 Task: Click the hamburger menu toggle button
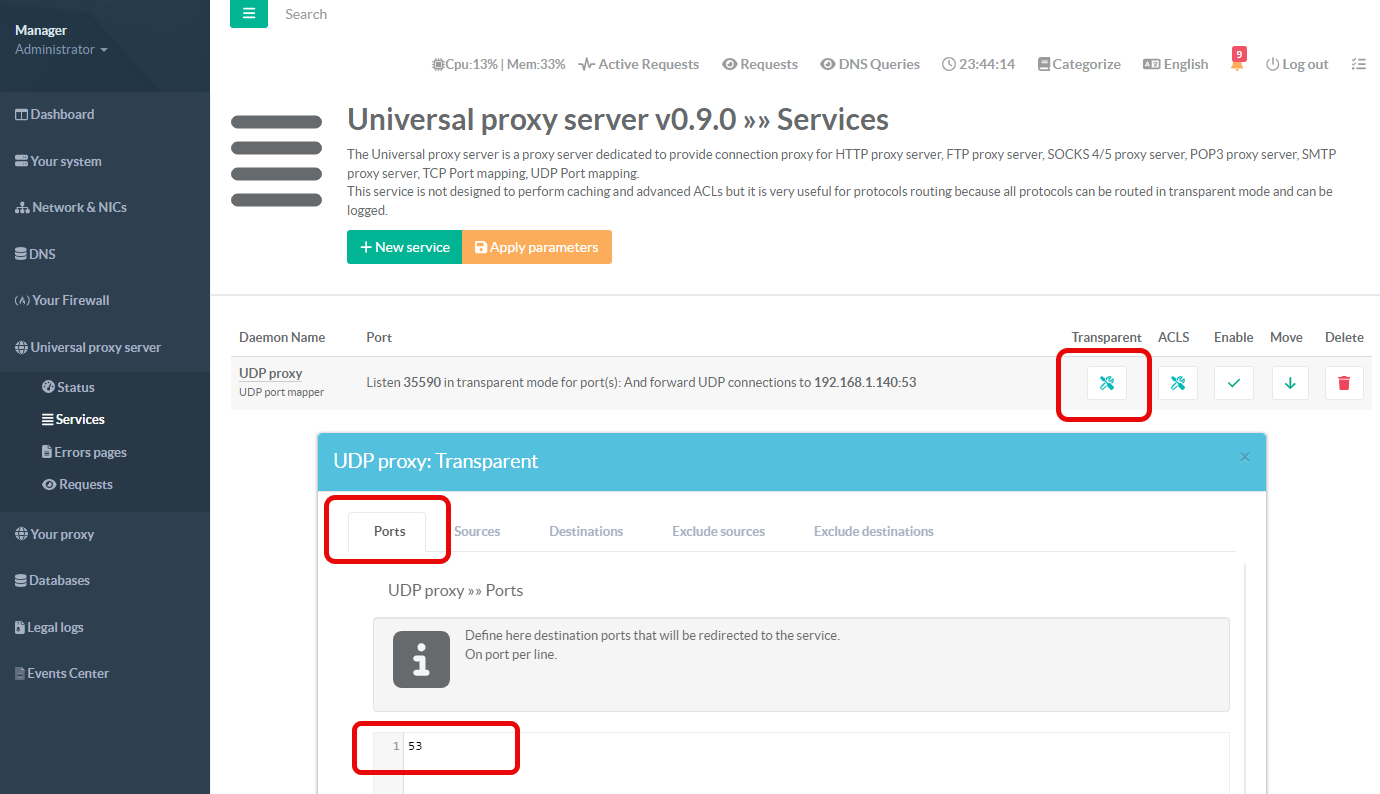[x=249, y=14]
